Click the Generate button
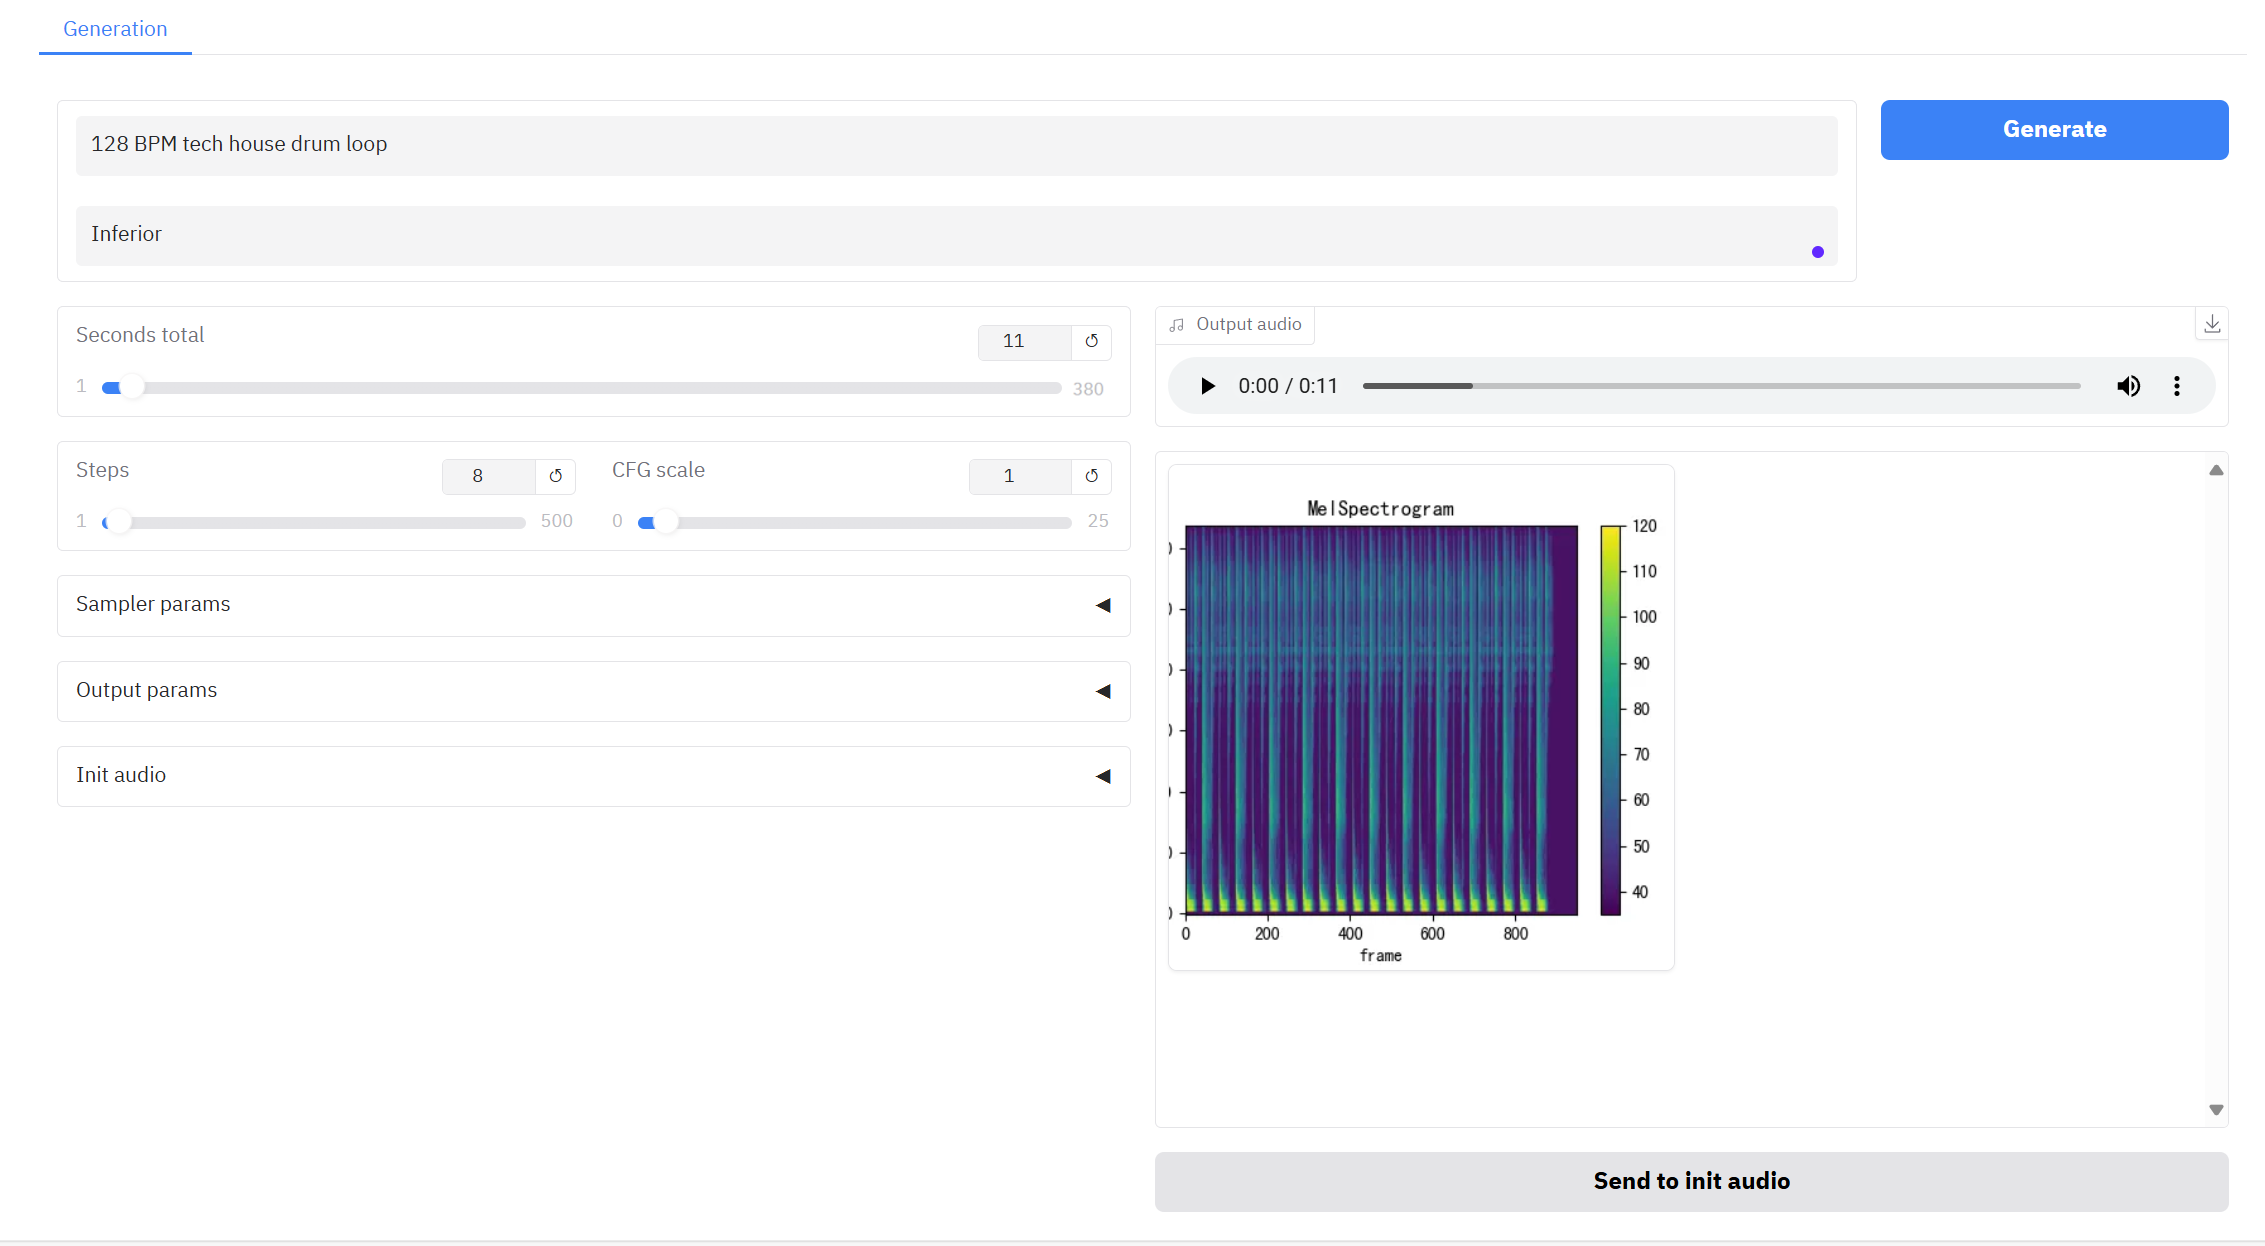The width and height of the screenshot is (2265, 1246). coord(2053,129)
